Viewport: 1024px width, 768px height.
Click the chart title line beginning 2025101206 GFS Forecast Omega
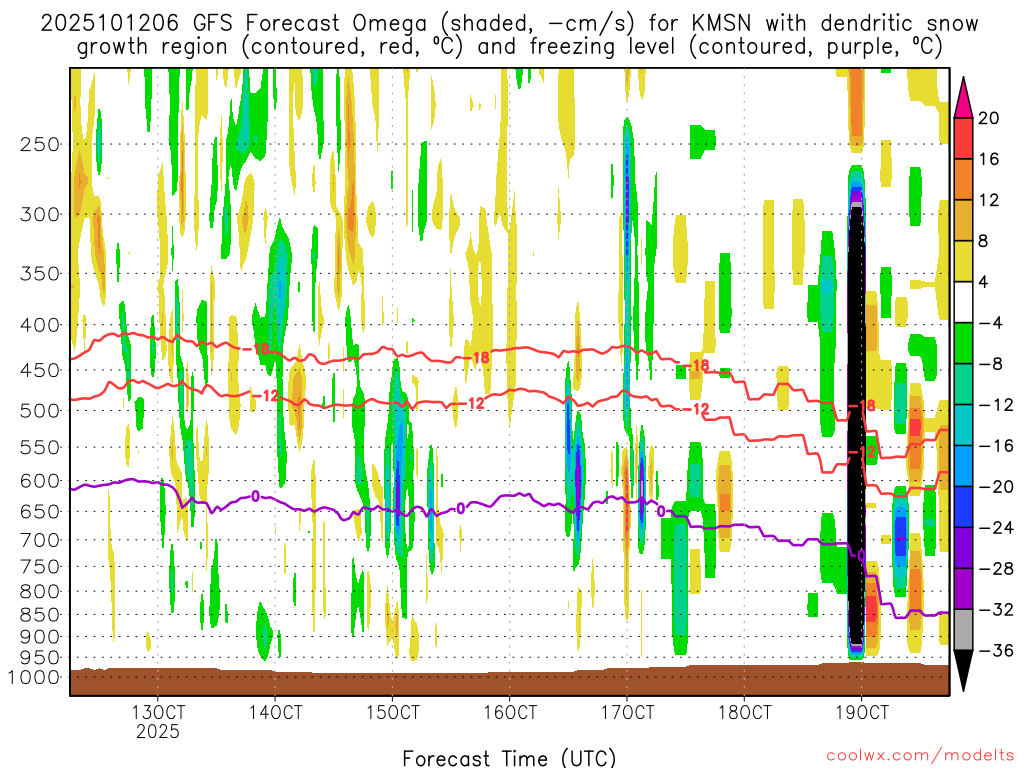pyautogui.click(x=509, y=24)
